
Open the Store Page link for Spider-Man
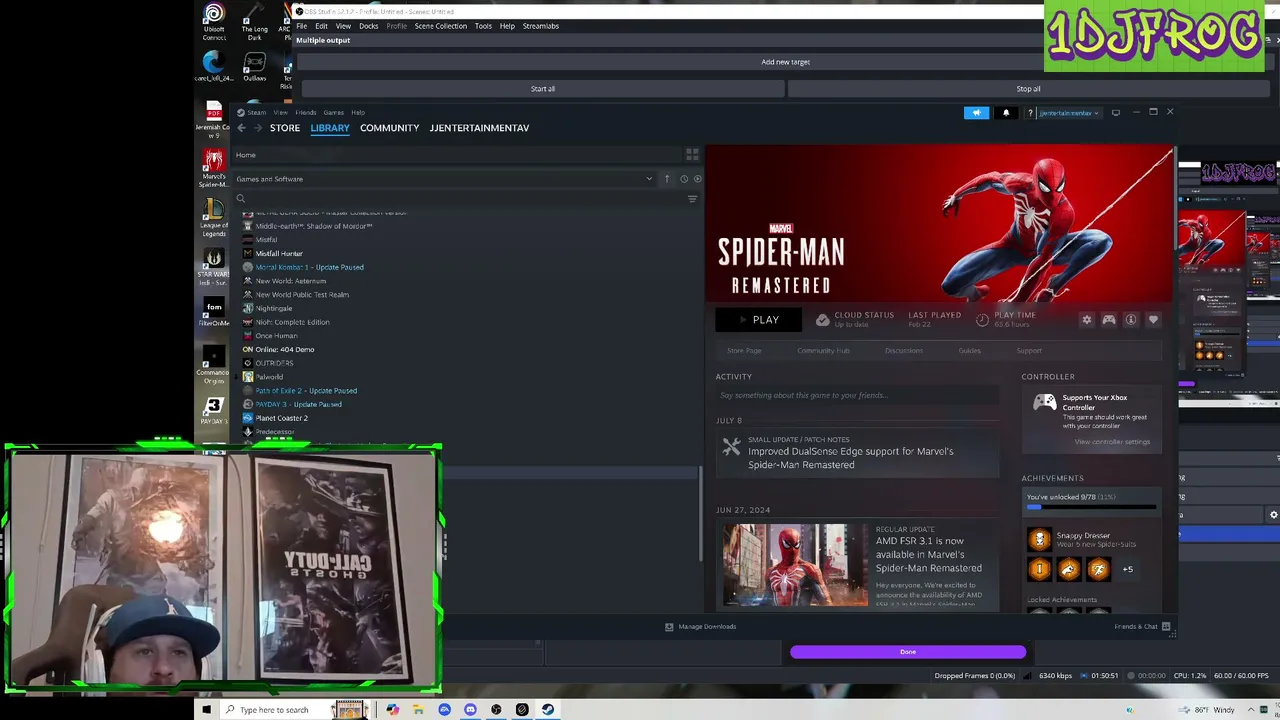(744, 351)
